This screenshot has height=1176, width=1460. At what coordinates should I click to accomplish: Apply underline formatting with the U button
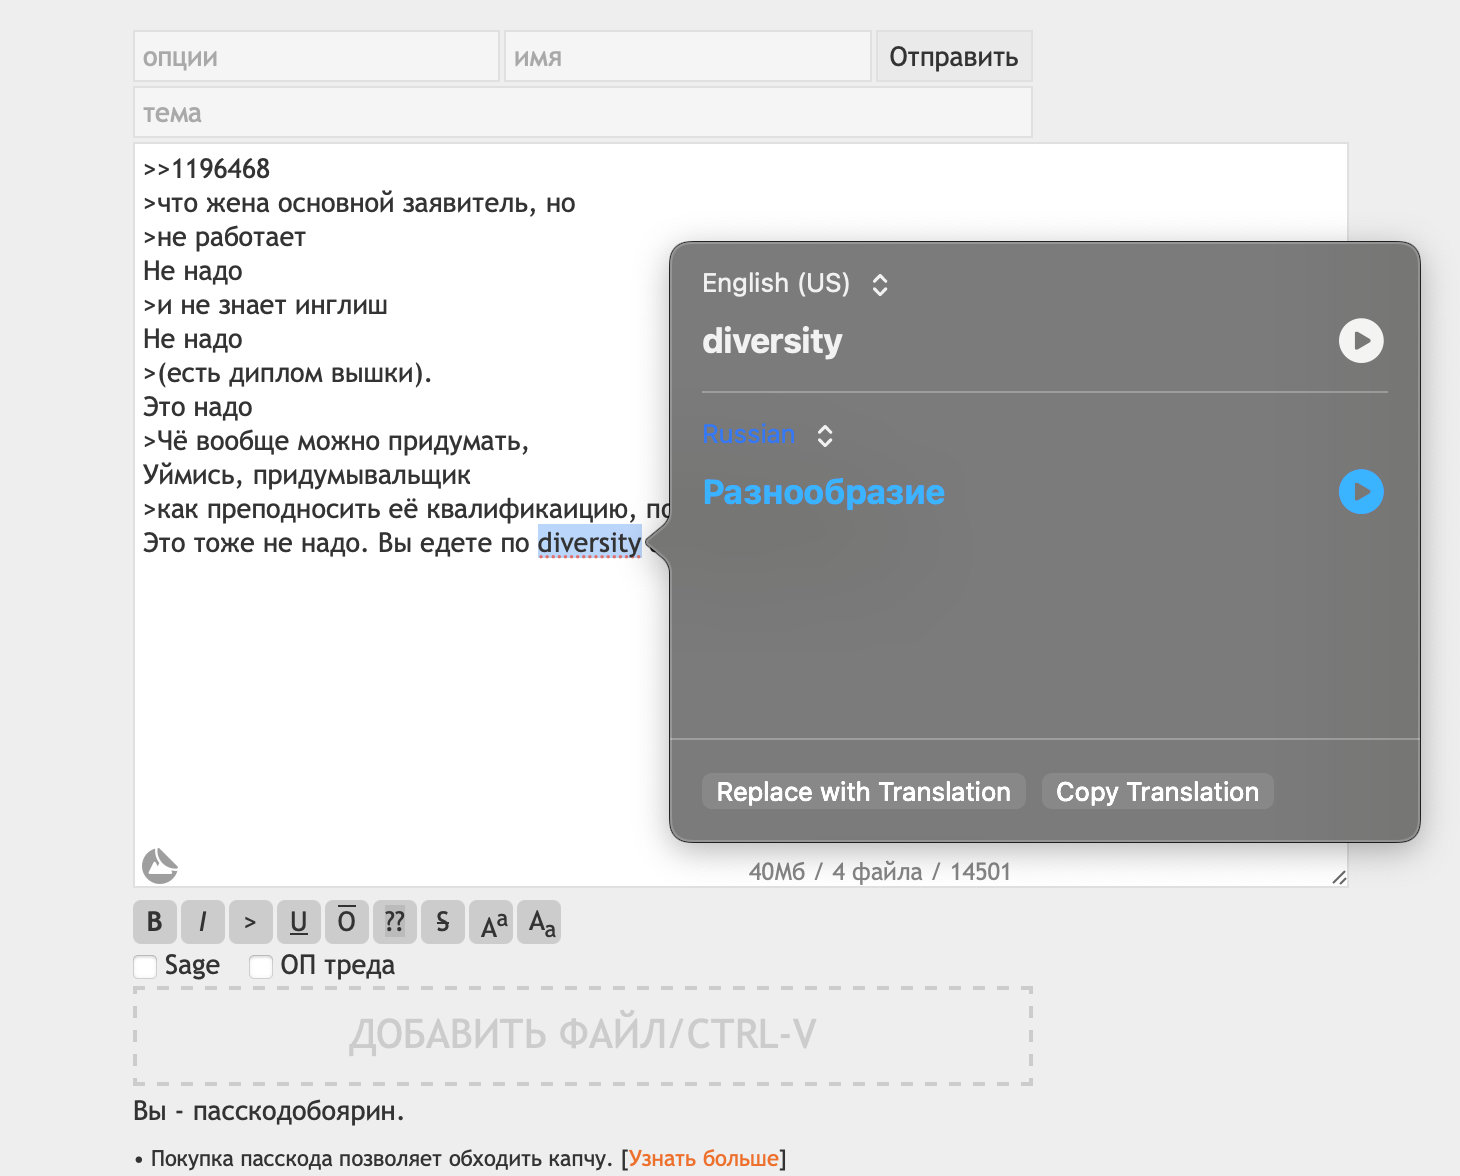pyautogui.click(x=299, y=922)
